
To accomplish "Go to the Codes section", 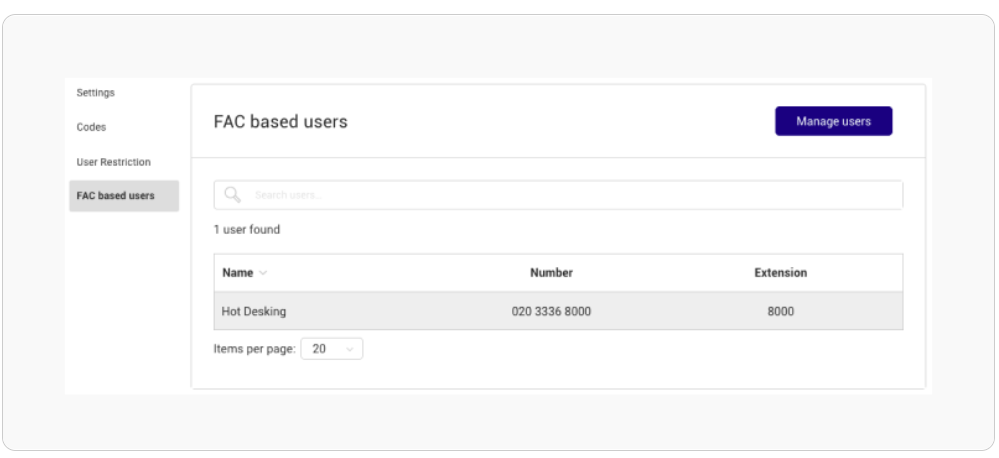I will [91, 127].
